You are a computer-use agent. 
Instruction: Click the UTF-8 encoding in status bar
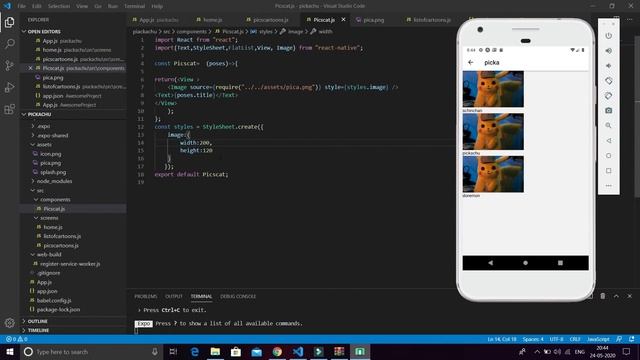coord(556,339)
